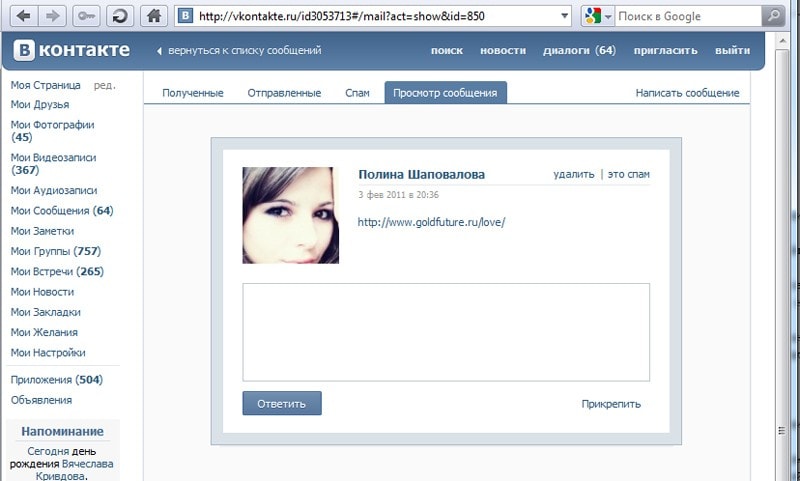Expand the Google search engine selector
The width and height of the screenshot is (800, 481).
[x=598, y=16]
